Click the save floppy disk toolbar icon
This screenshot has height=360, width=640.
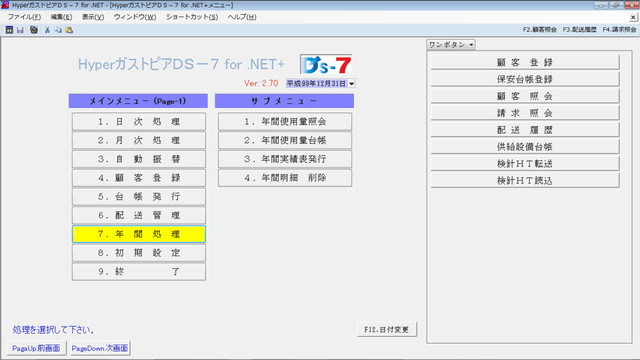click(20, 30)
